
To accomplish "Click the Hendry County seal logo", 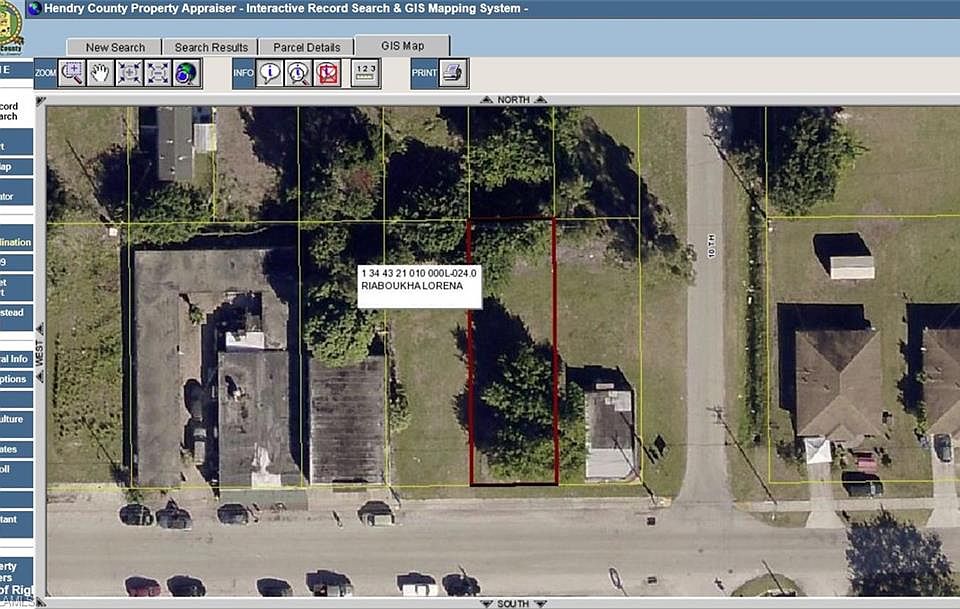I will click(x=11, y=27).
